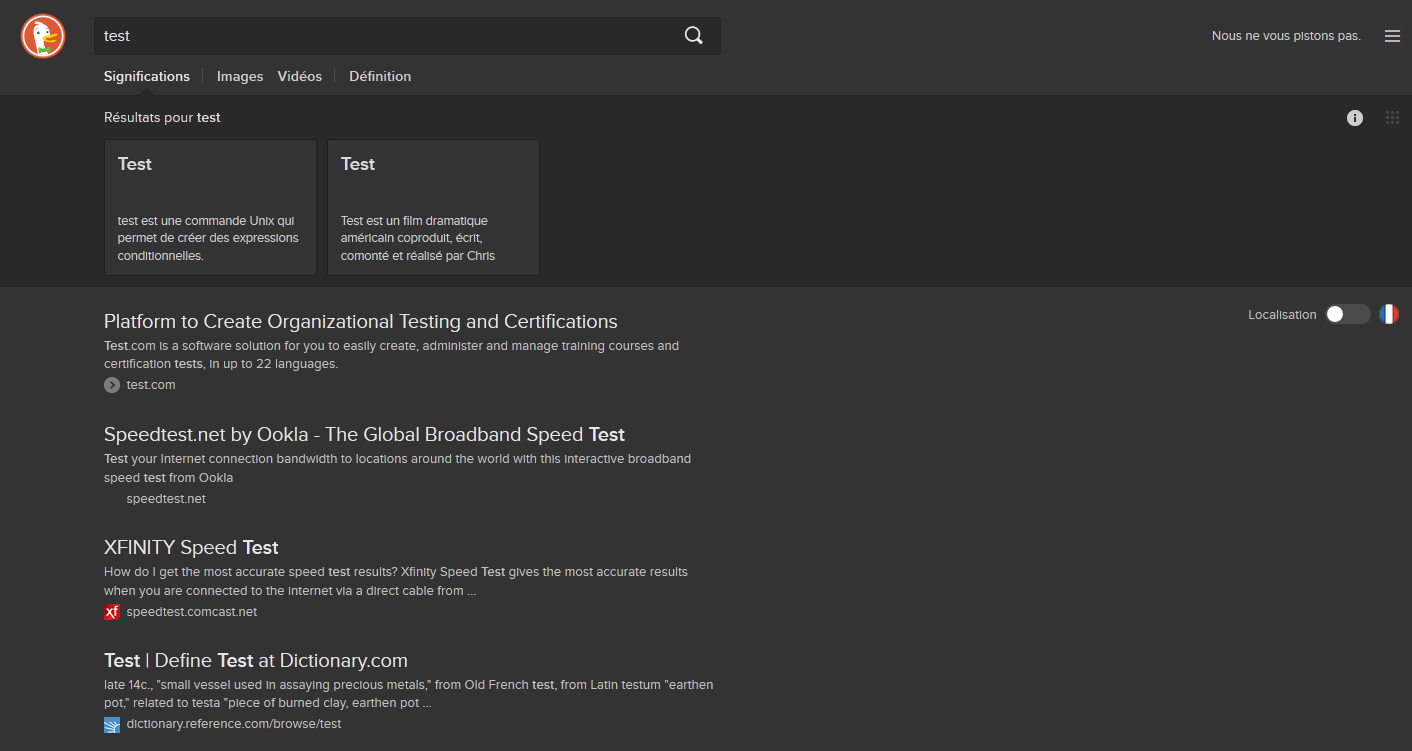1412x751 pixels.
Task: Click the search magnifier icon
Action: coord(694,35)
